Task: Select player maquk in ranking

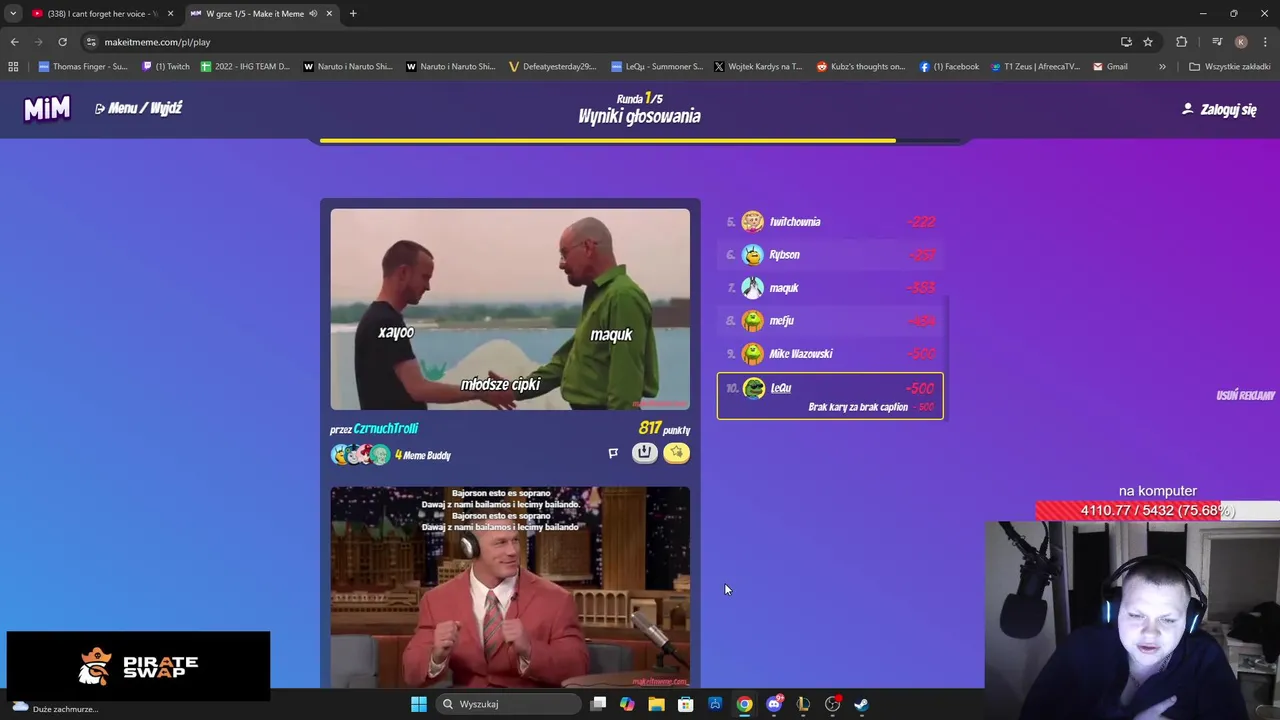Action: [x=830, y=288]
